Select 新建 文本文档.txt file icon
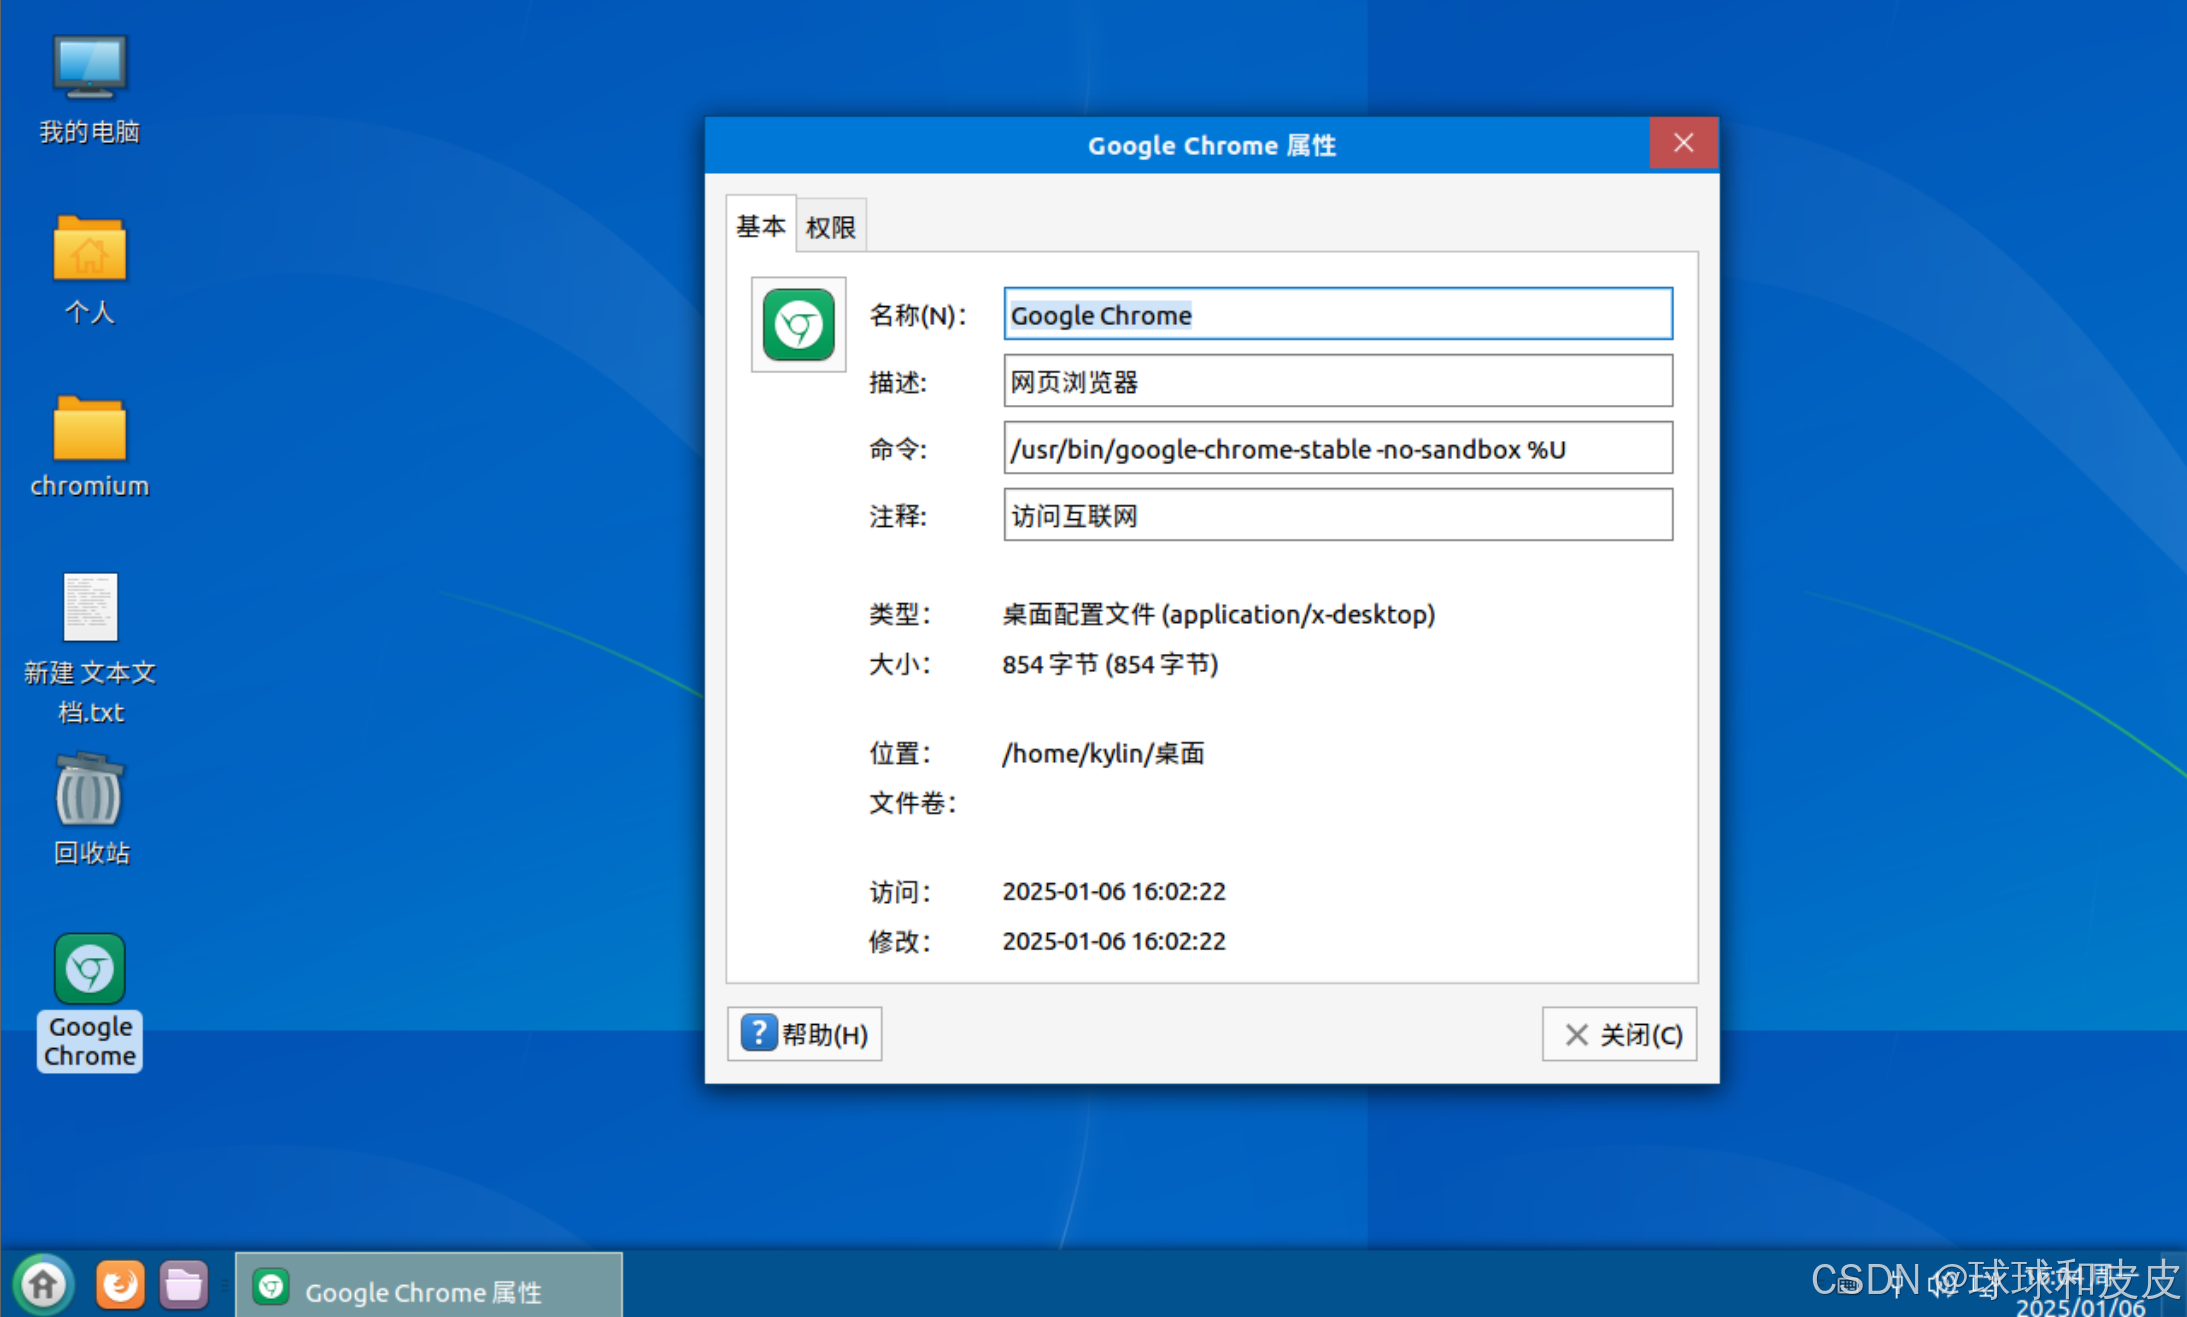Screen dimensions: 2187x1317 click(90, 607)
